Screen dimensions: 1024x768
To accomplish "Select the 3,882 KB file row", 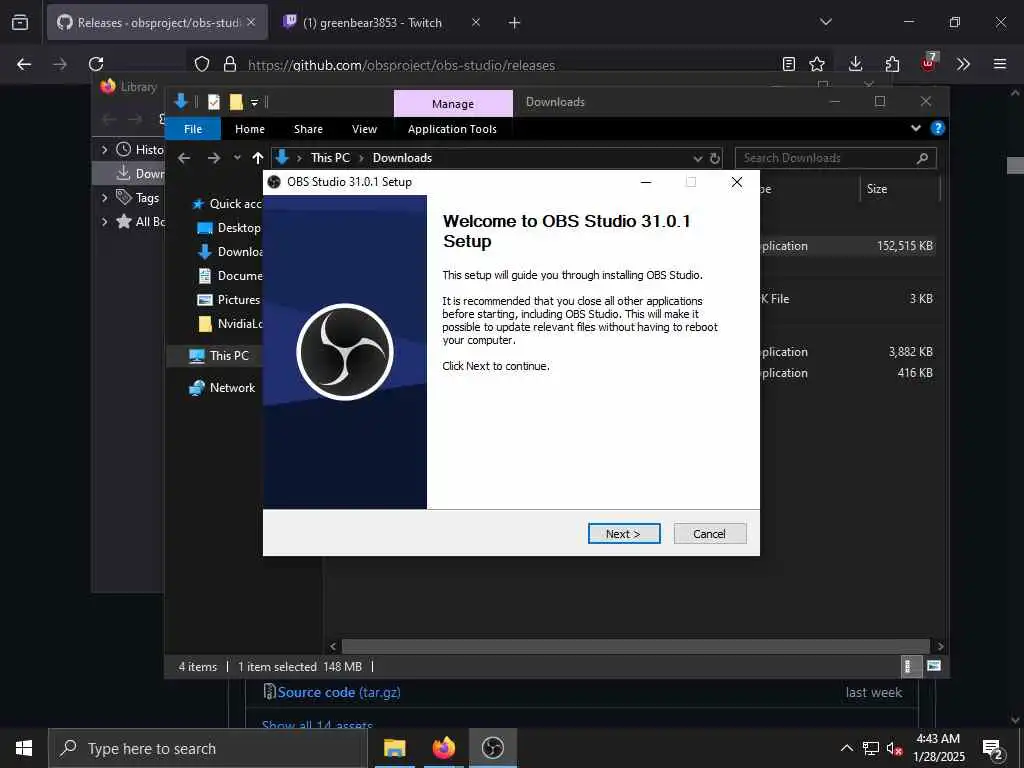I will [848, 351].
